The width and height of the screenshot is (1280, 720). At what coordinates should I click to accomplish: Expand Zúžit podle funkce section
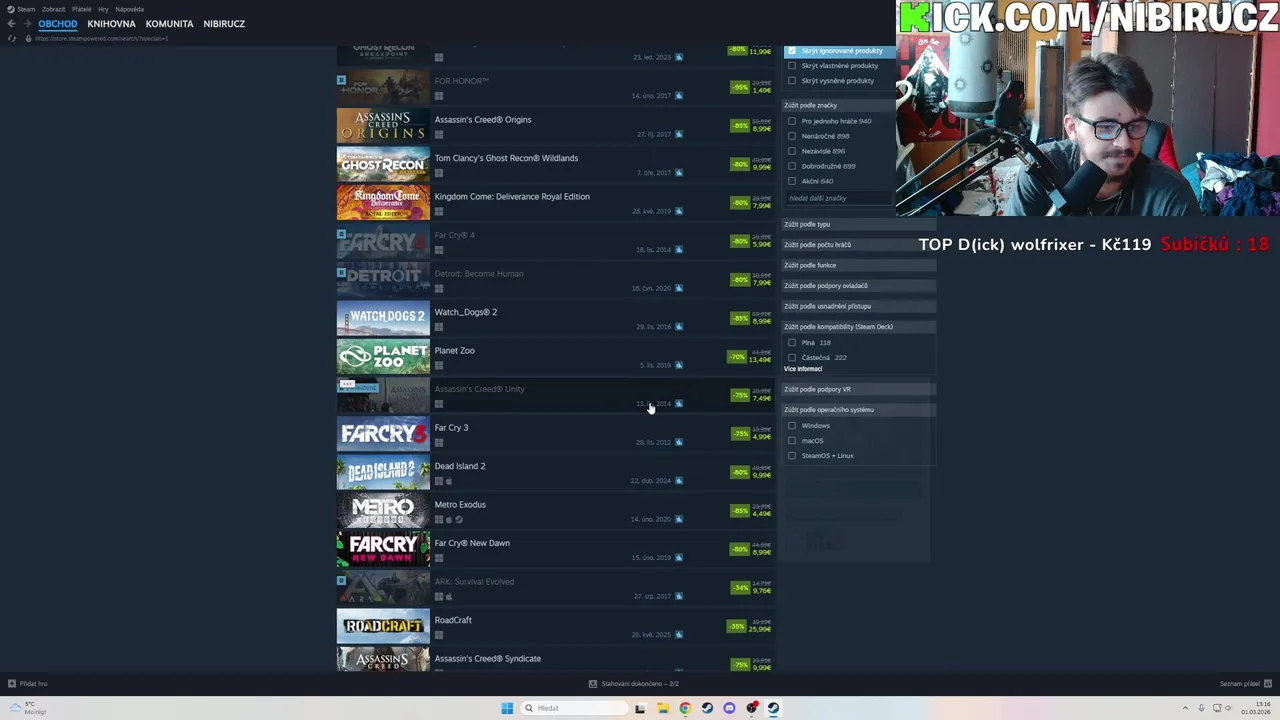[x=857, y=265]
